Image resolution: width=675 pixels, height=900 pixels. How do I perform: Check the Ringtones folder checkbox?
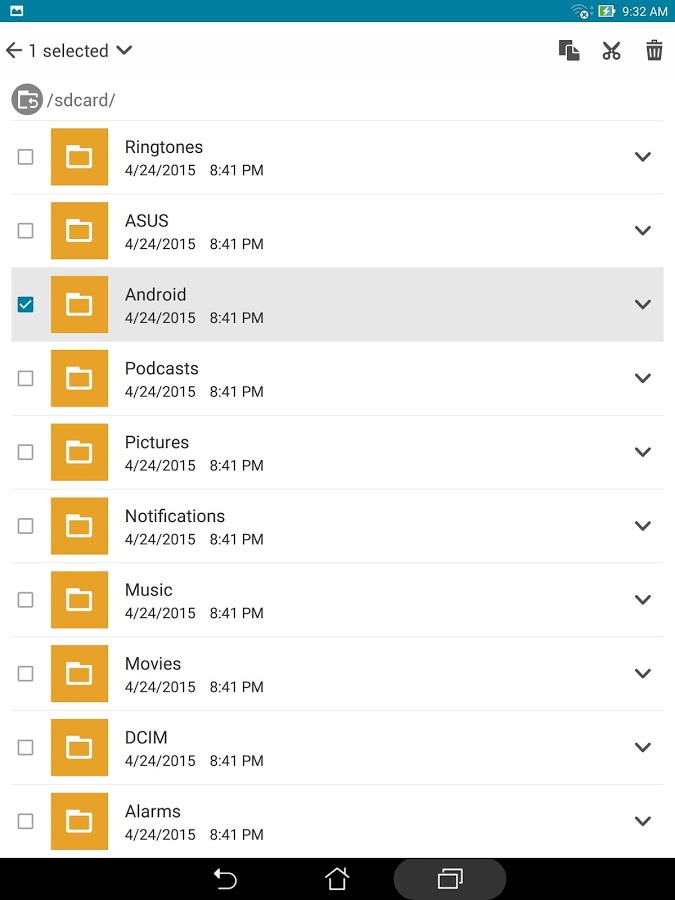point(25,157)
